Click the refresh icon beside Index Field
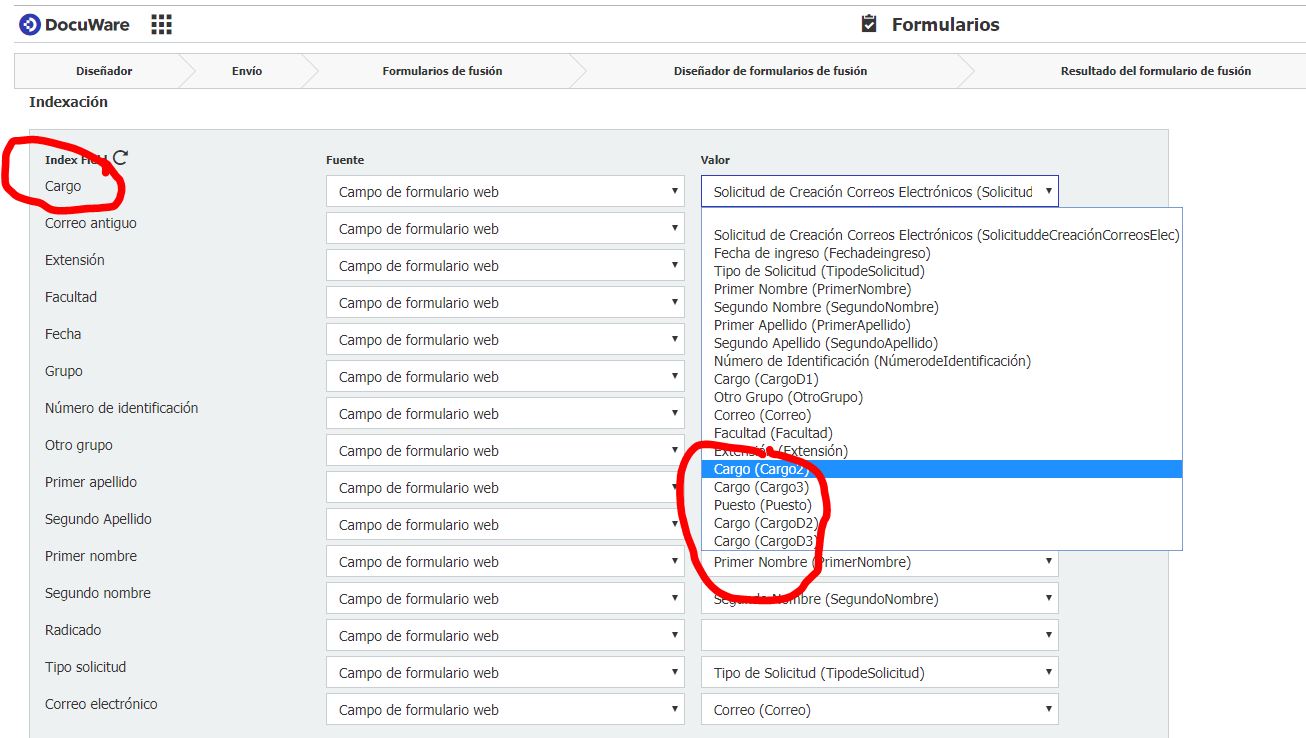Screen dimensions: 1306x738 [x=121, y=158]
